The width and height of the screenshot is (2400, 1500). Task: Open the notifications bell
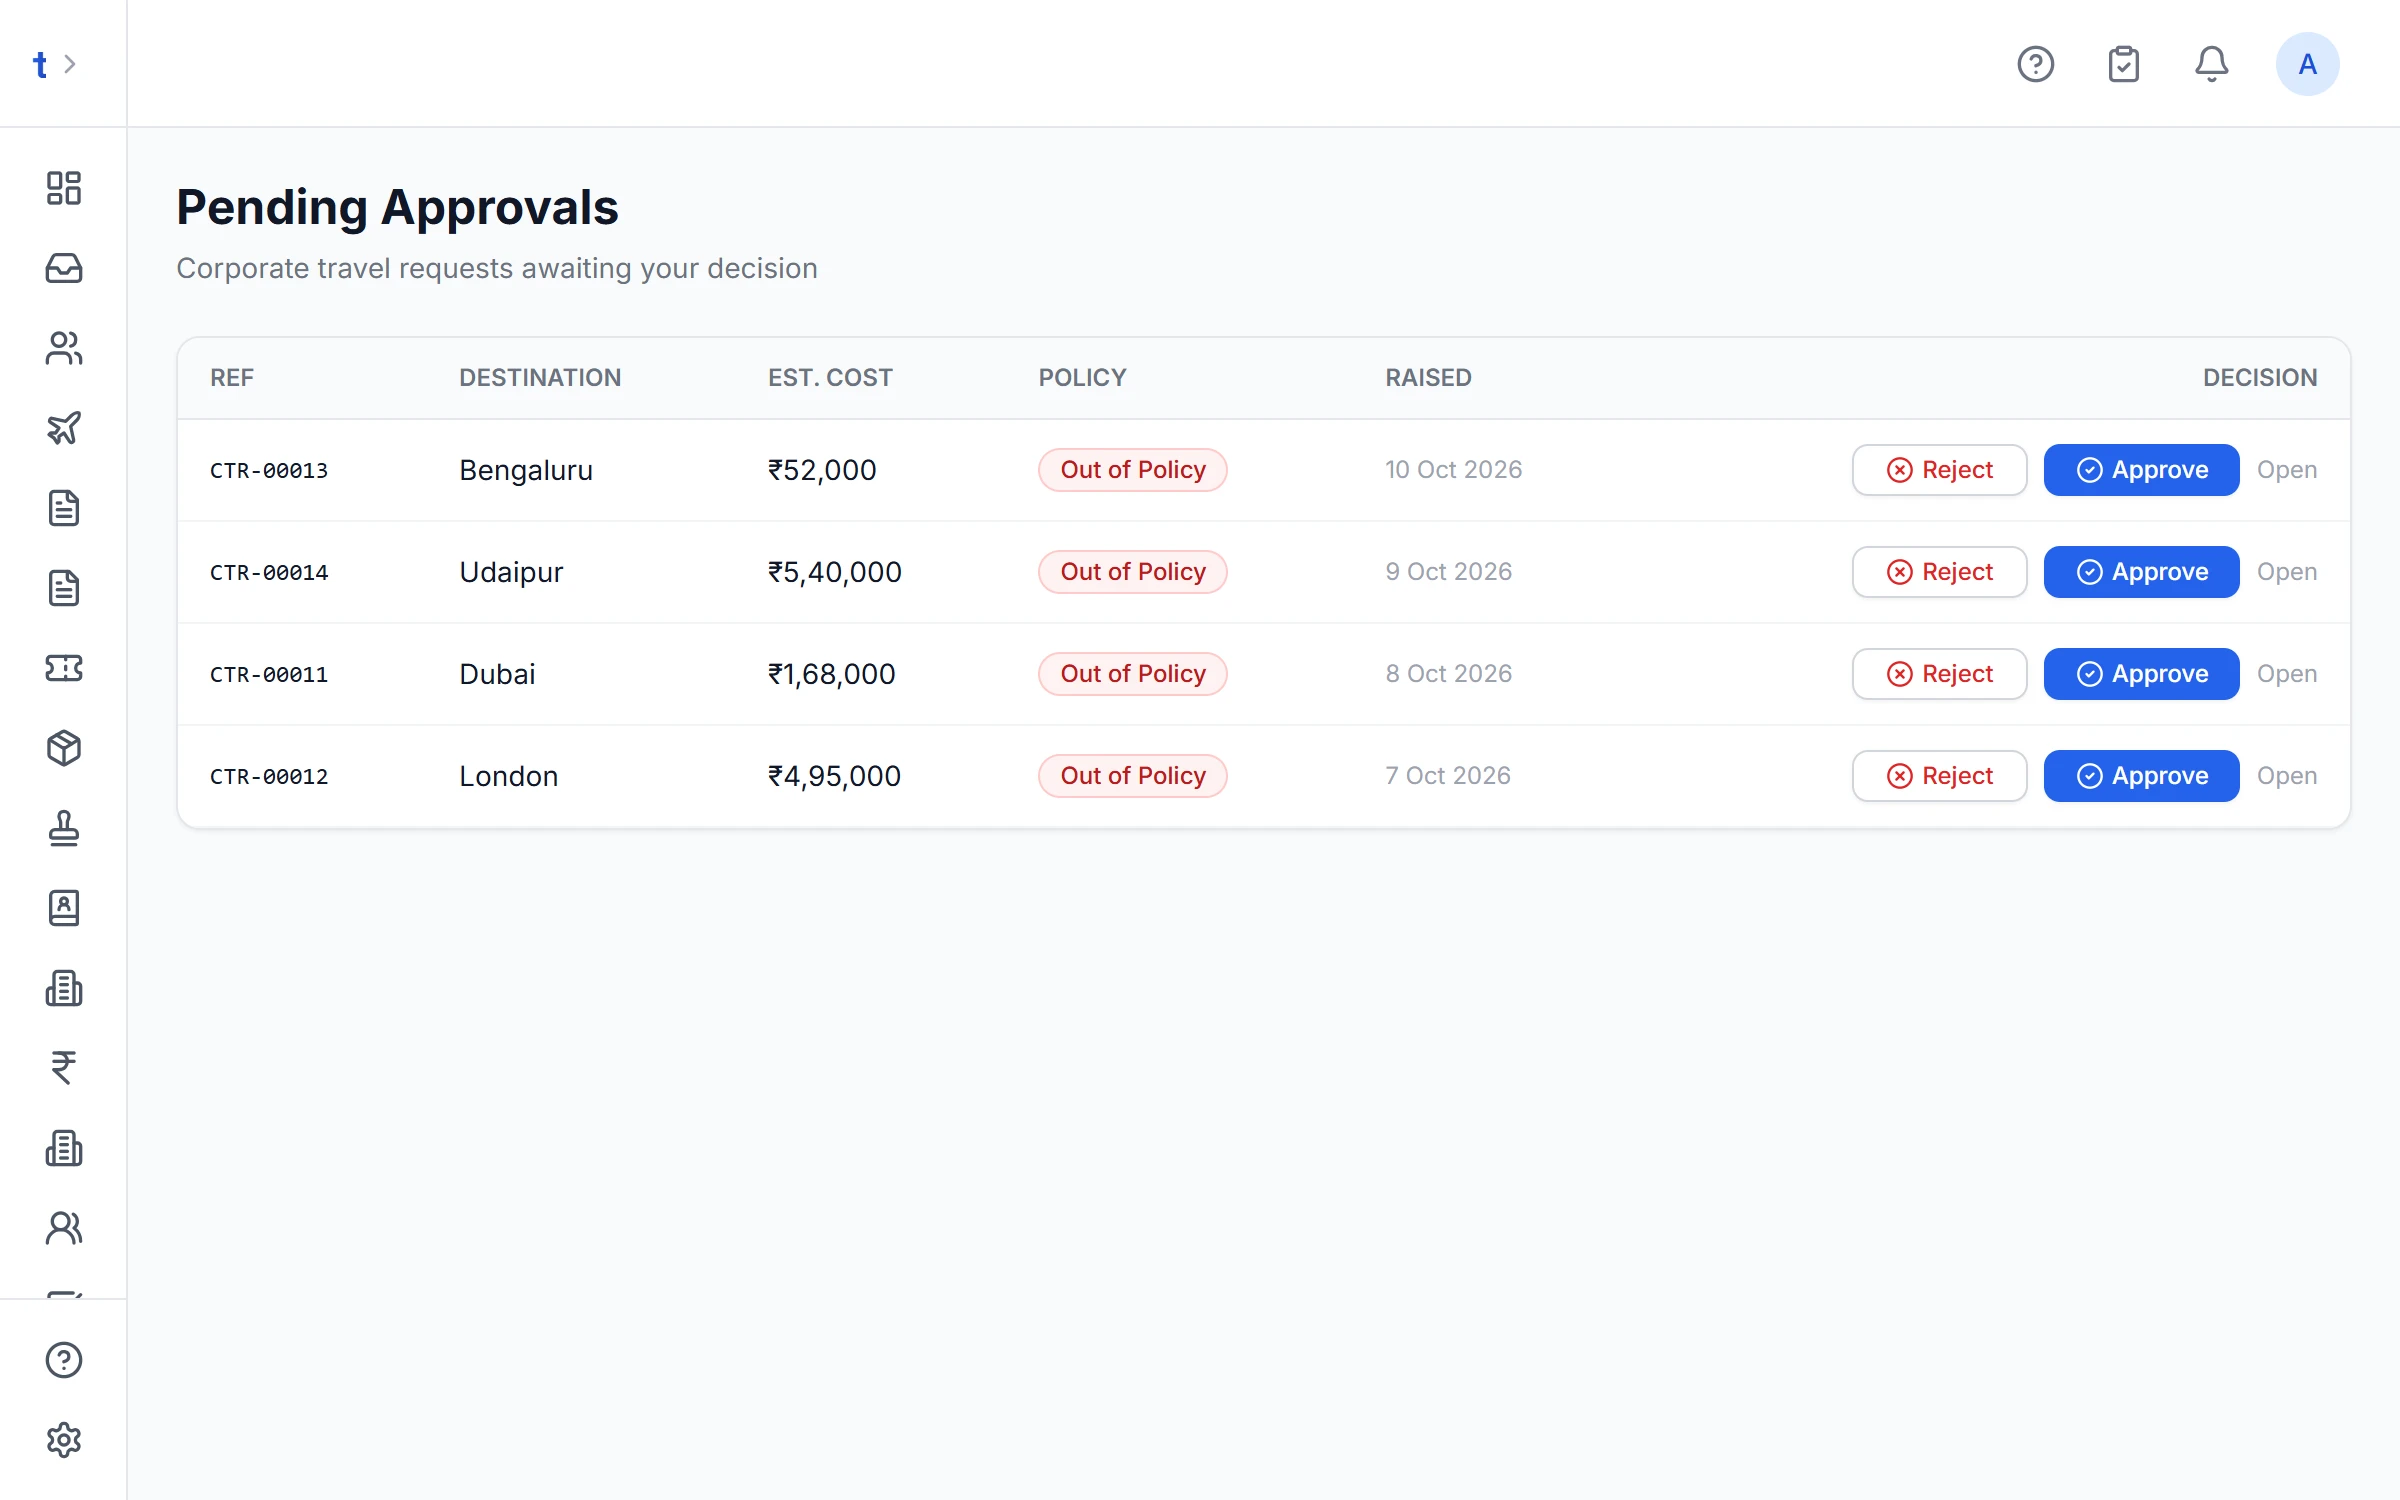2211,64
